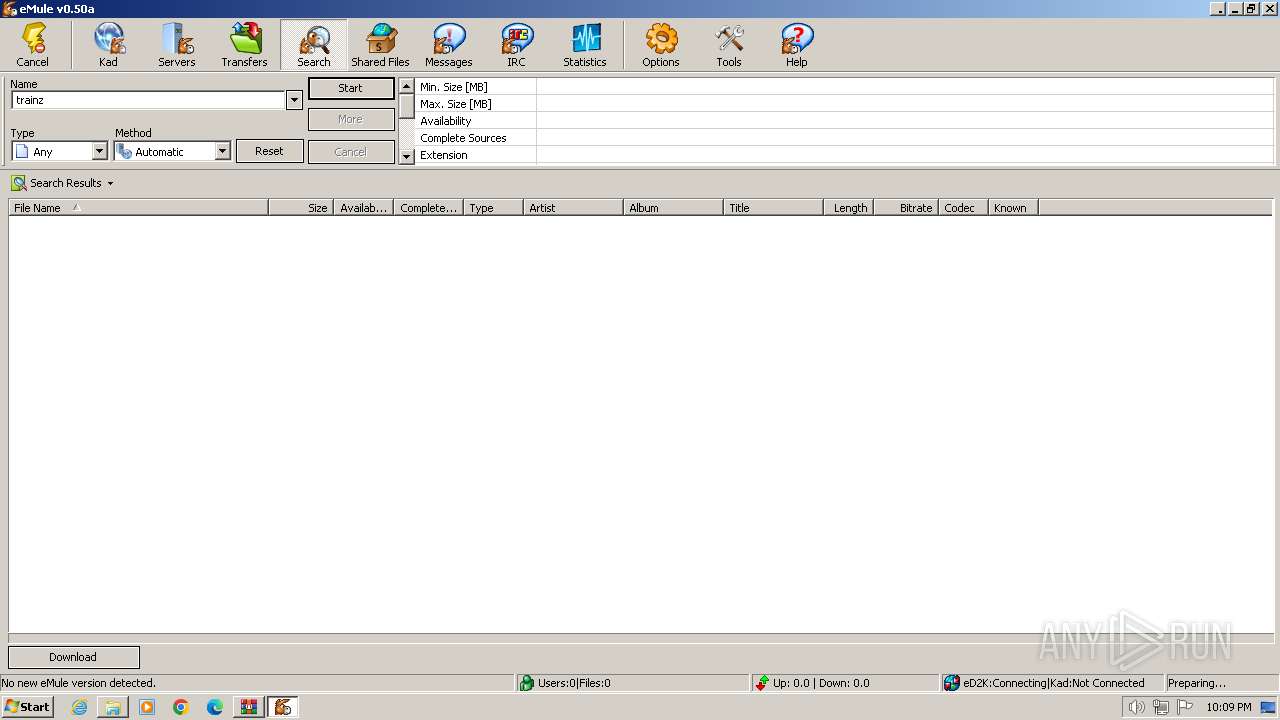
Task: Click the network tray icon
Action: [x=1161, y=707]
